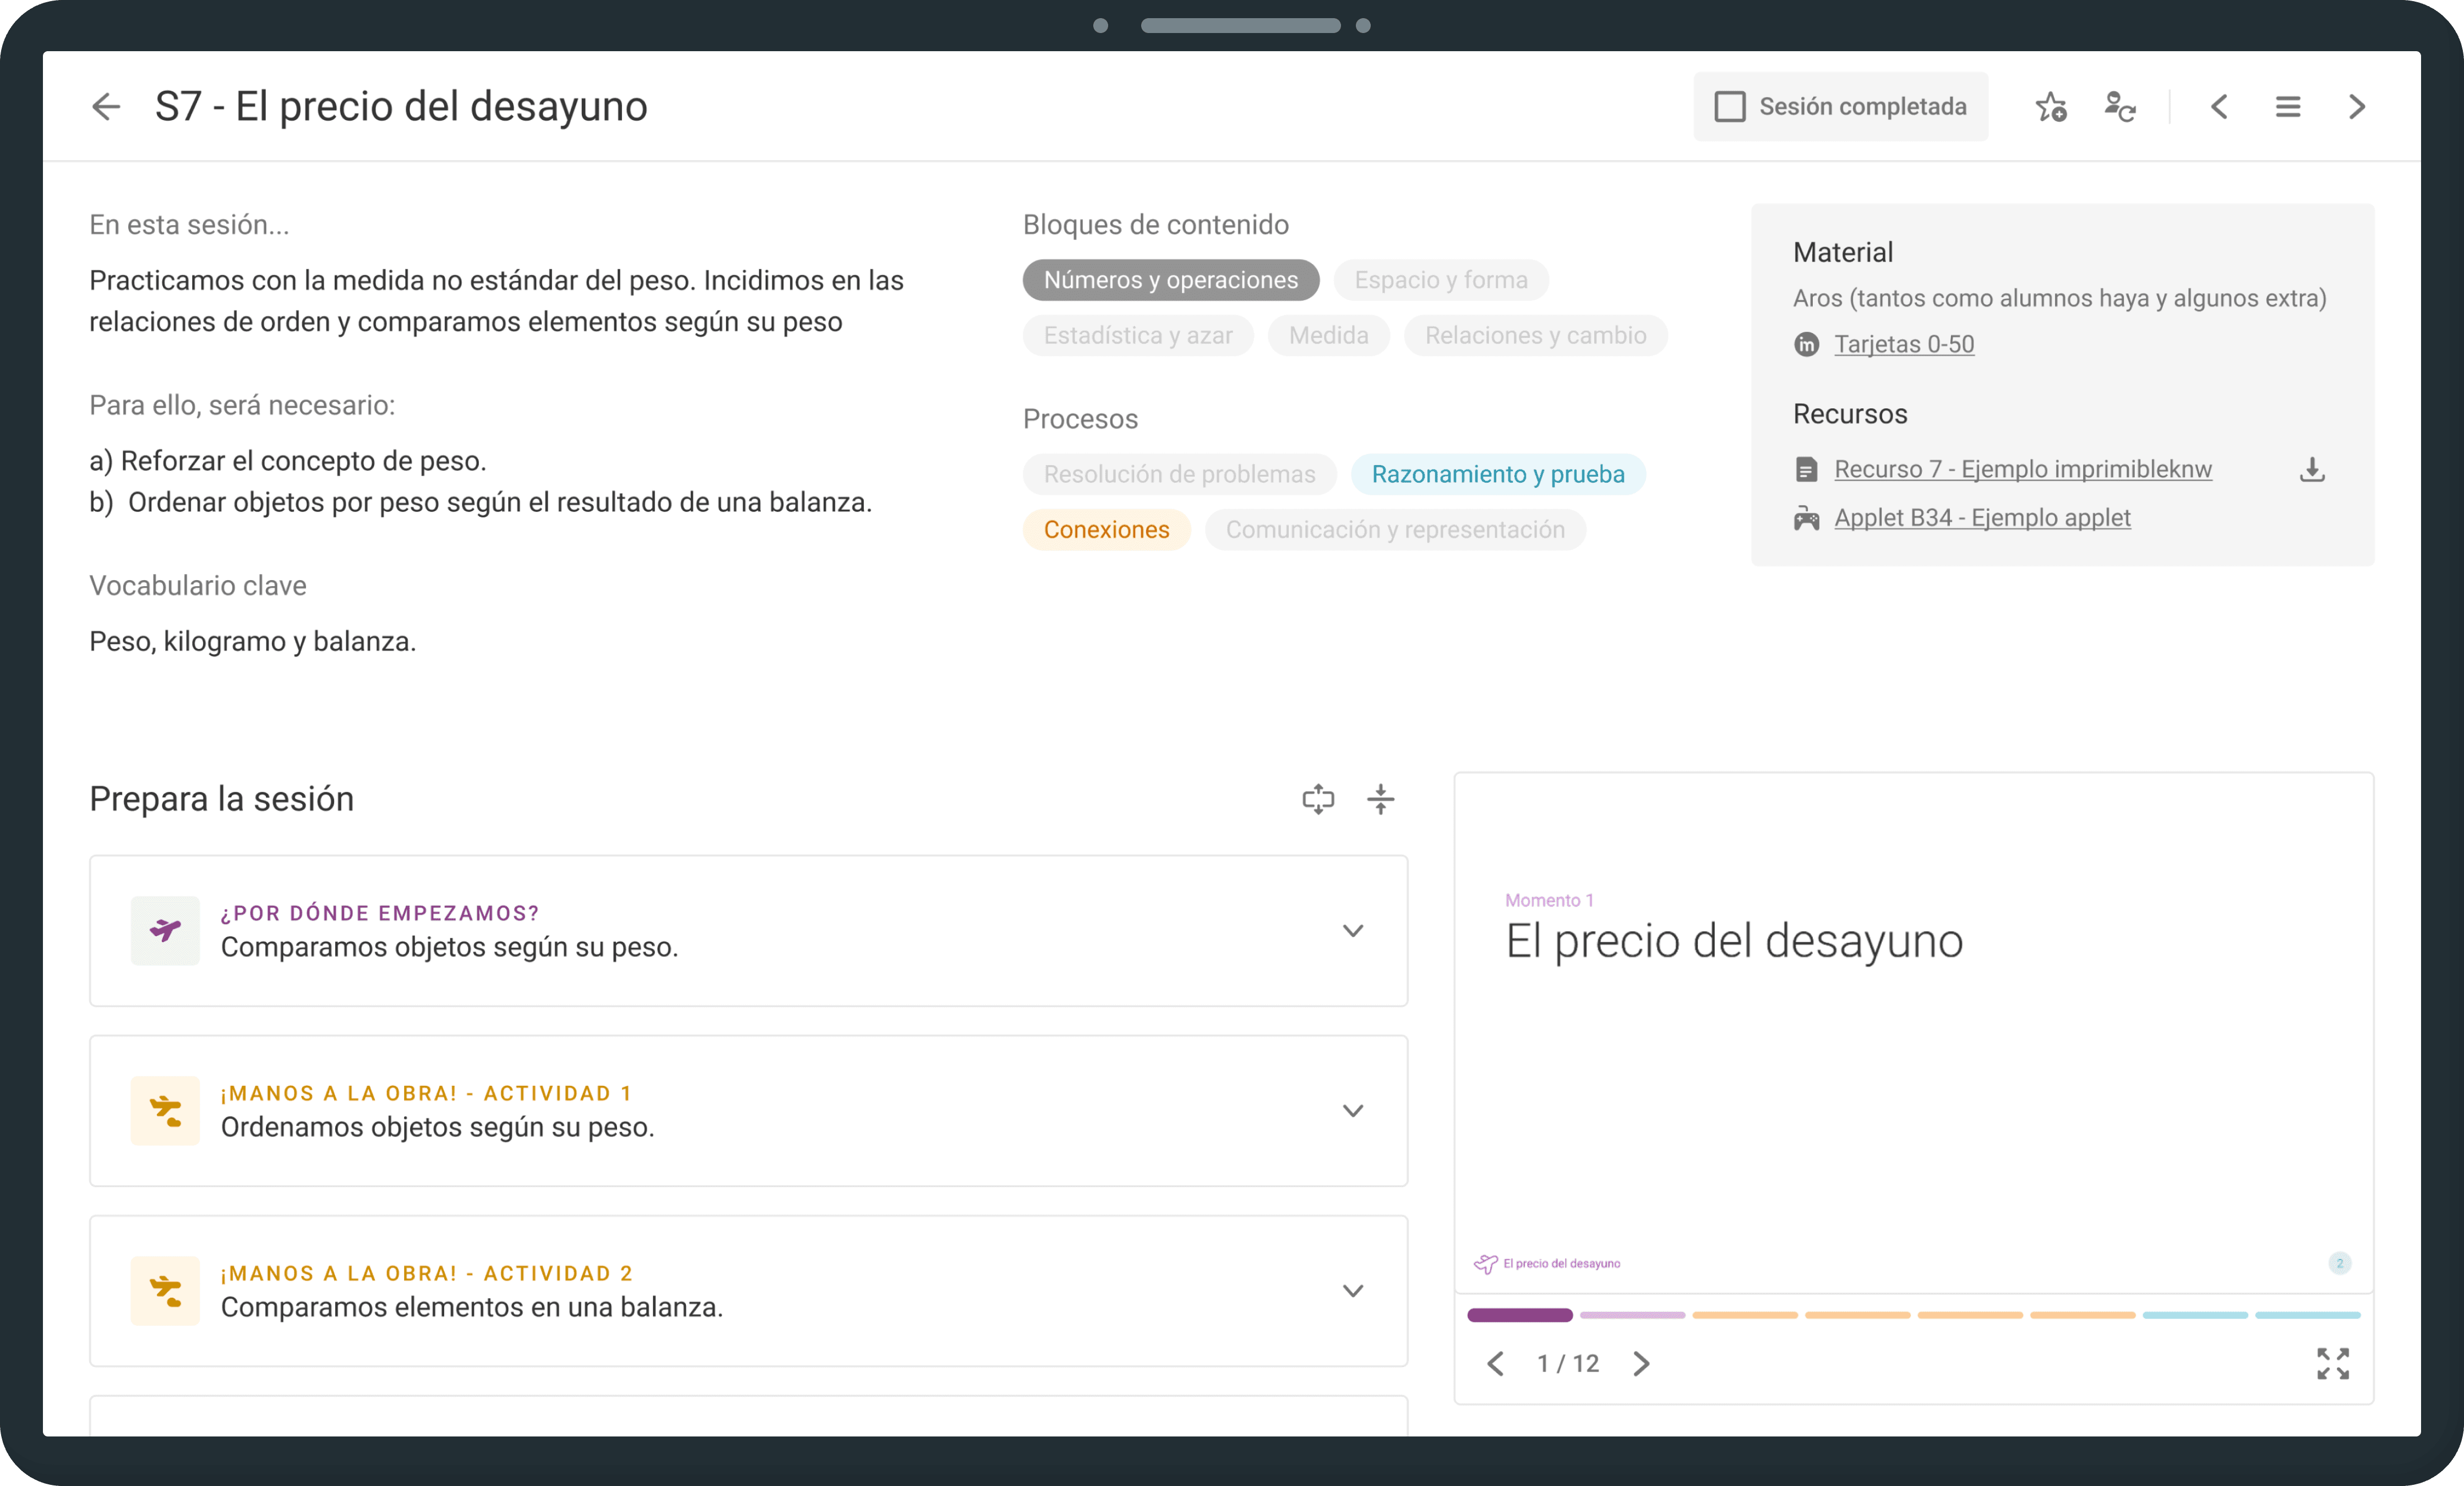
Task: Expand the ¿Por dónde empezamos? section
Action: pyautogui.click(x=1353, y=931)
